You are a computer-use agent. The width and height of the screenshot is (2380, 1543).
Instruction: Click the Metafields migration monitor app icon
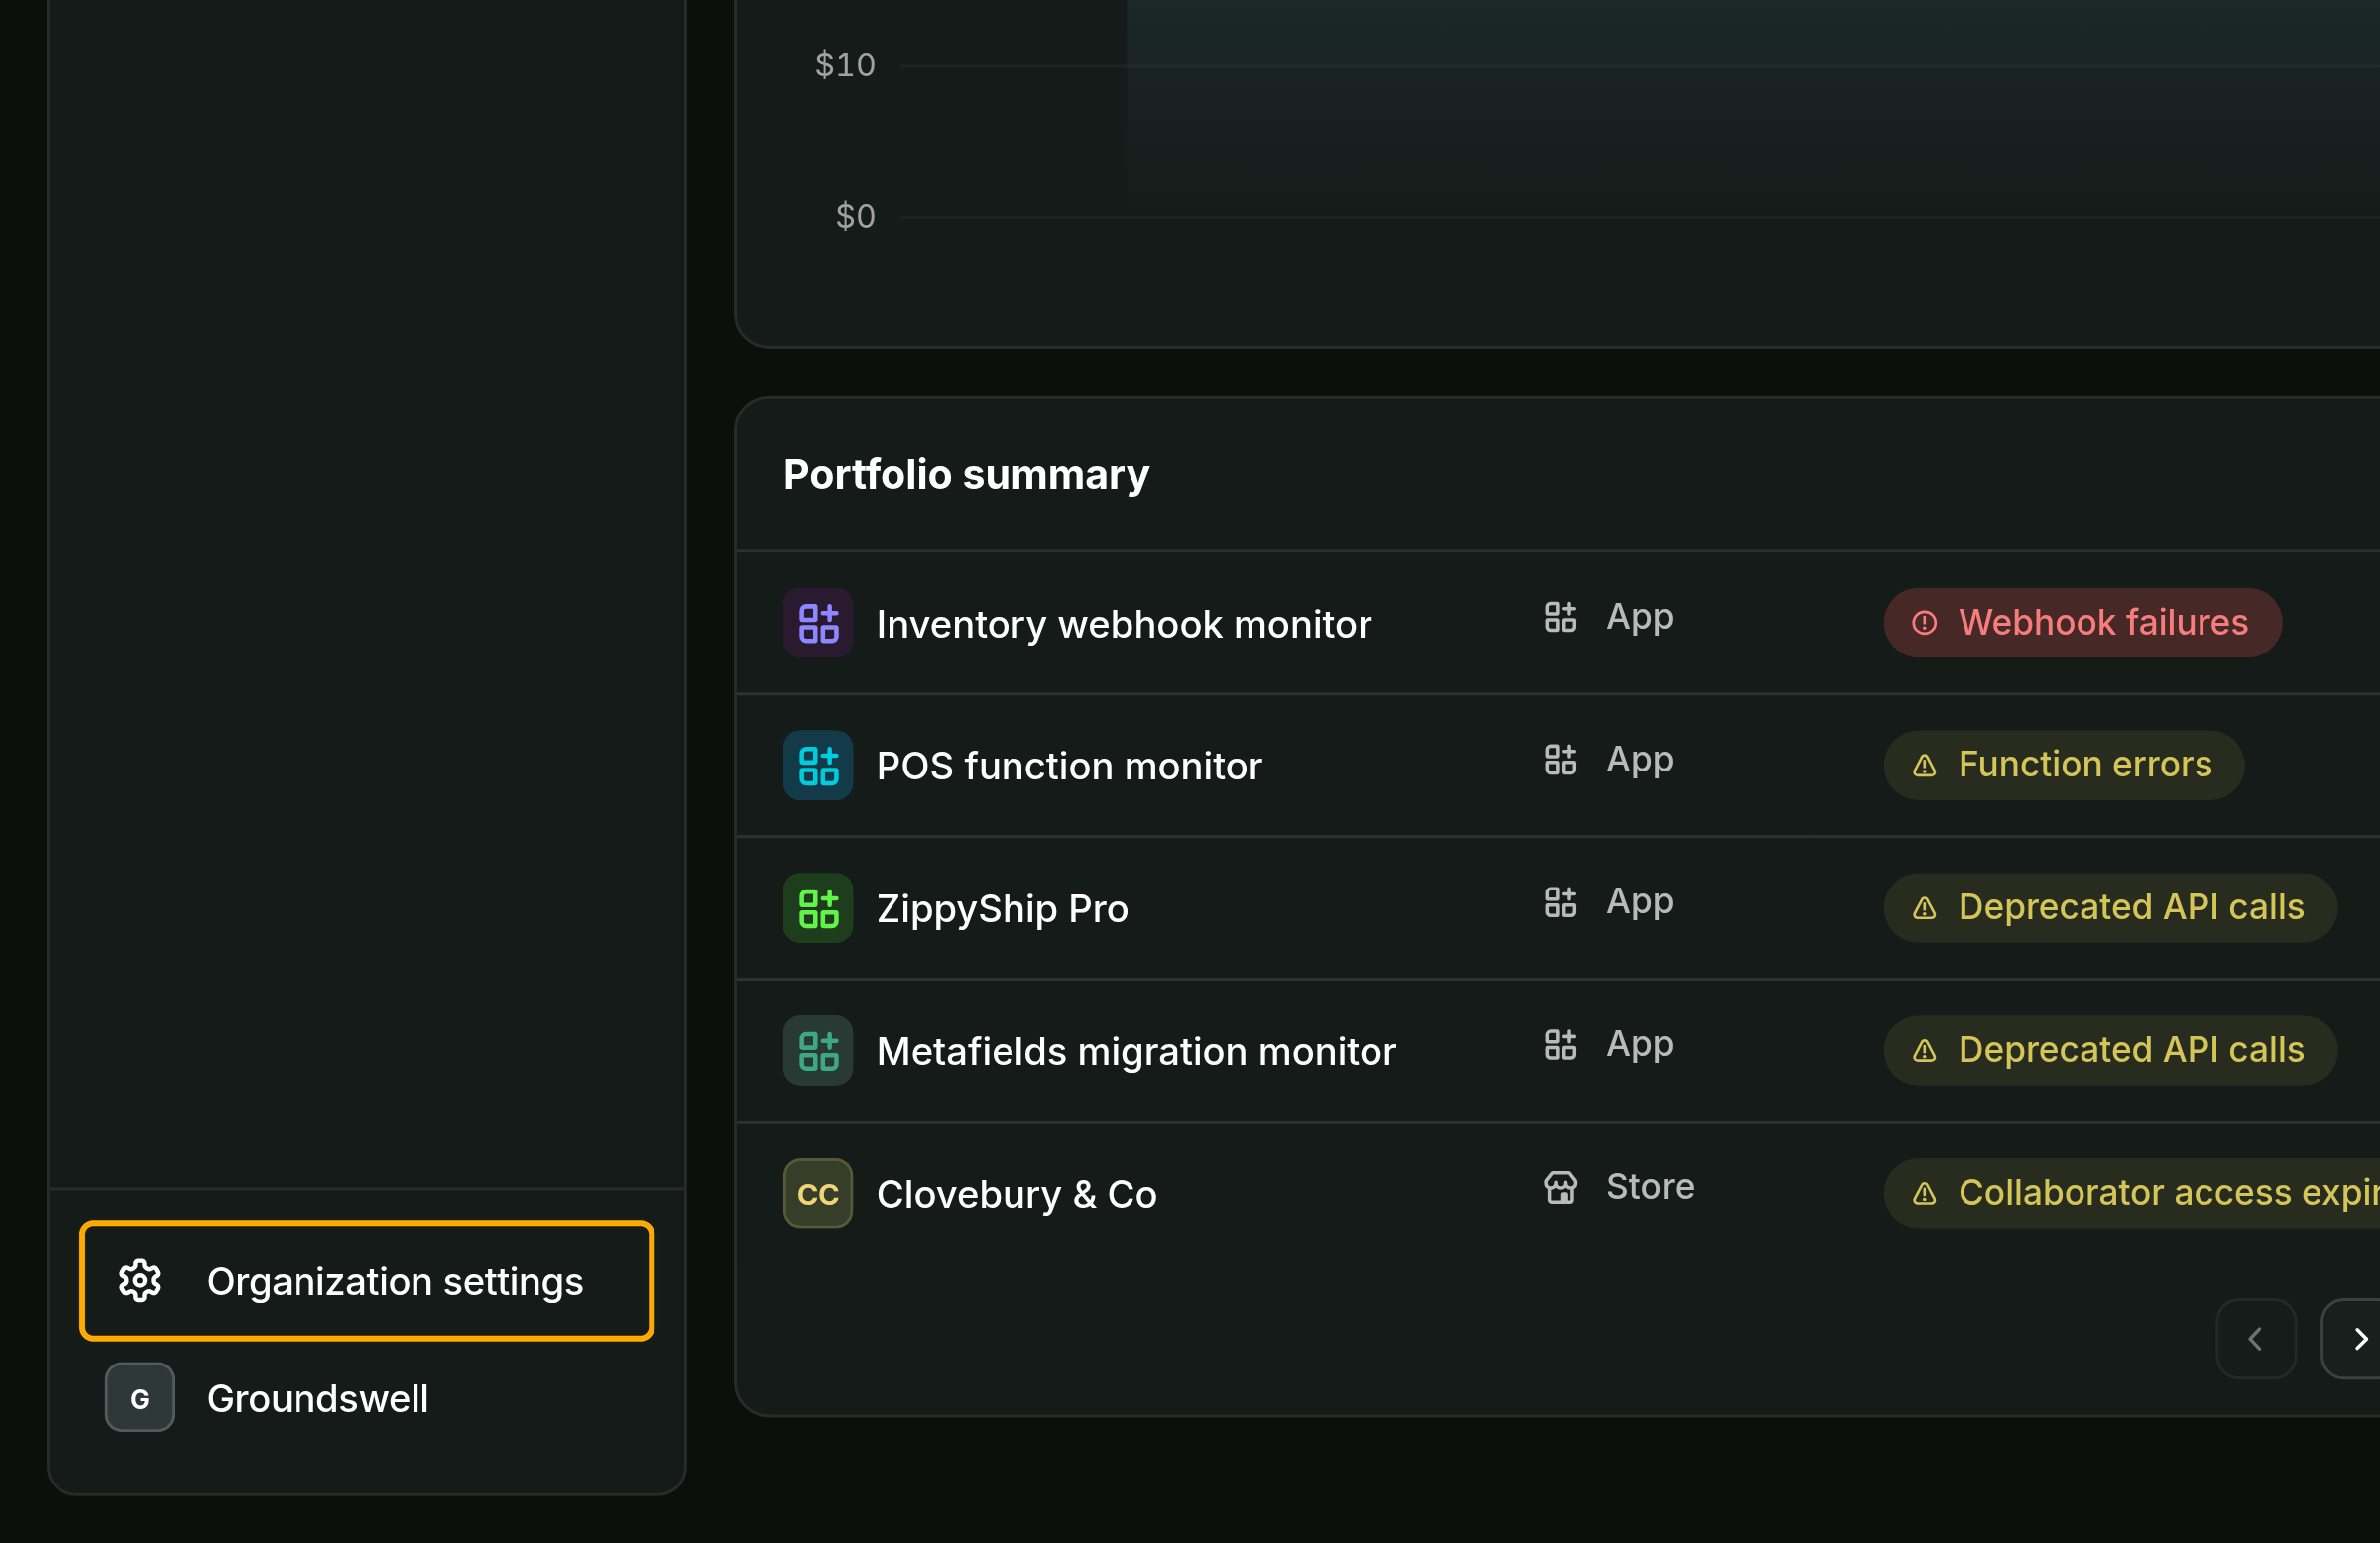pos(818,1052)
